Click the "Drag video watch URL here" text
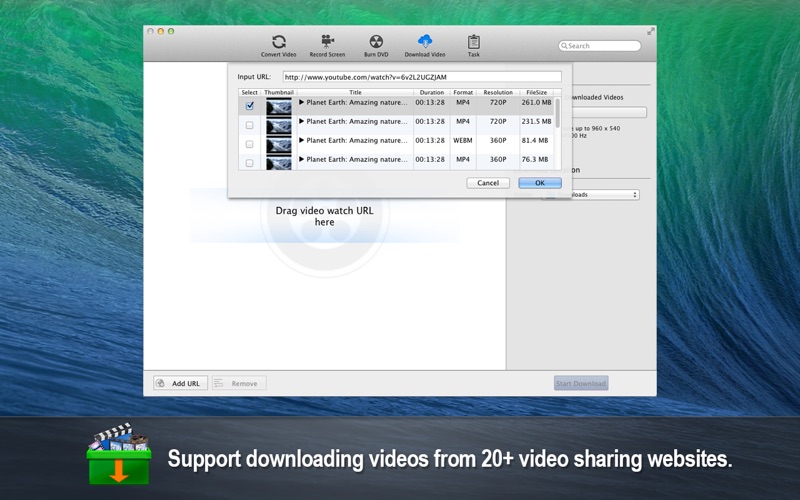 pyautogui.click(x=324, y=216)
